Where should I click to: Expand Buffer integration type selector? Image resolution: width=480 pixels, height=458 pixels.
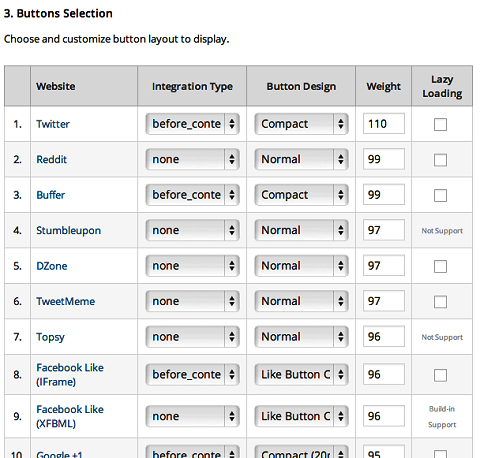(x=192, y=195)
